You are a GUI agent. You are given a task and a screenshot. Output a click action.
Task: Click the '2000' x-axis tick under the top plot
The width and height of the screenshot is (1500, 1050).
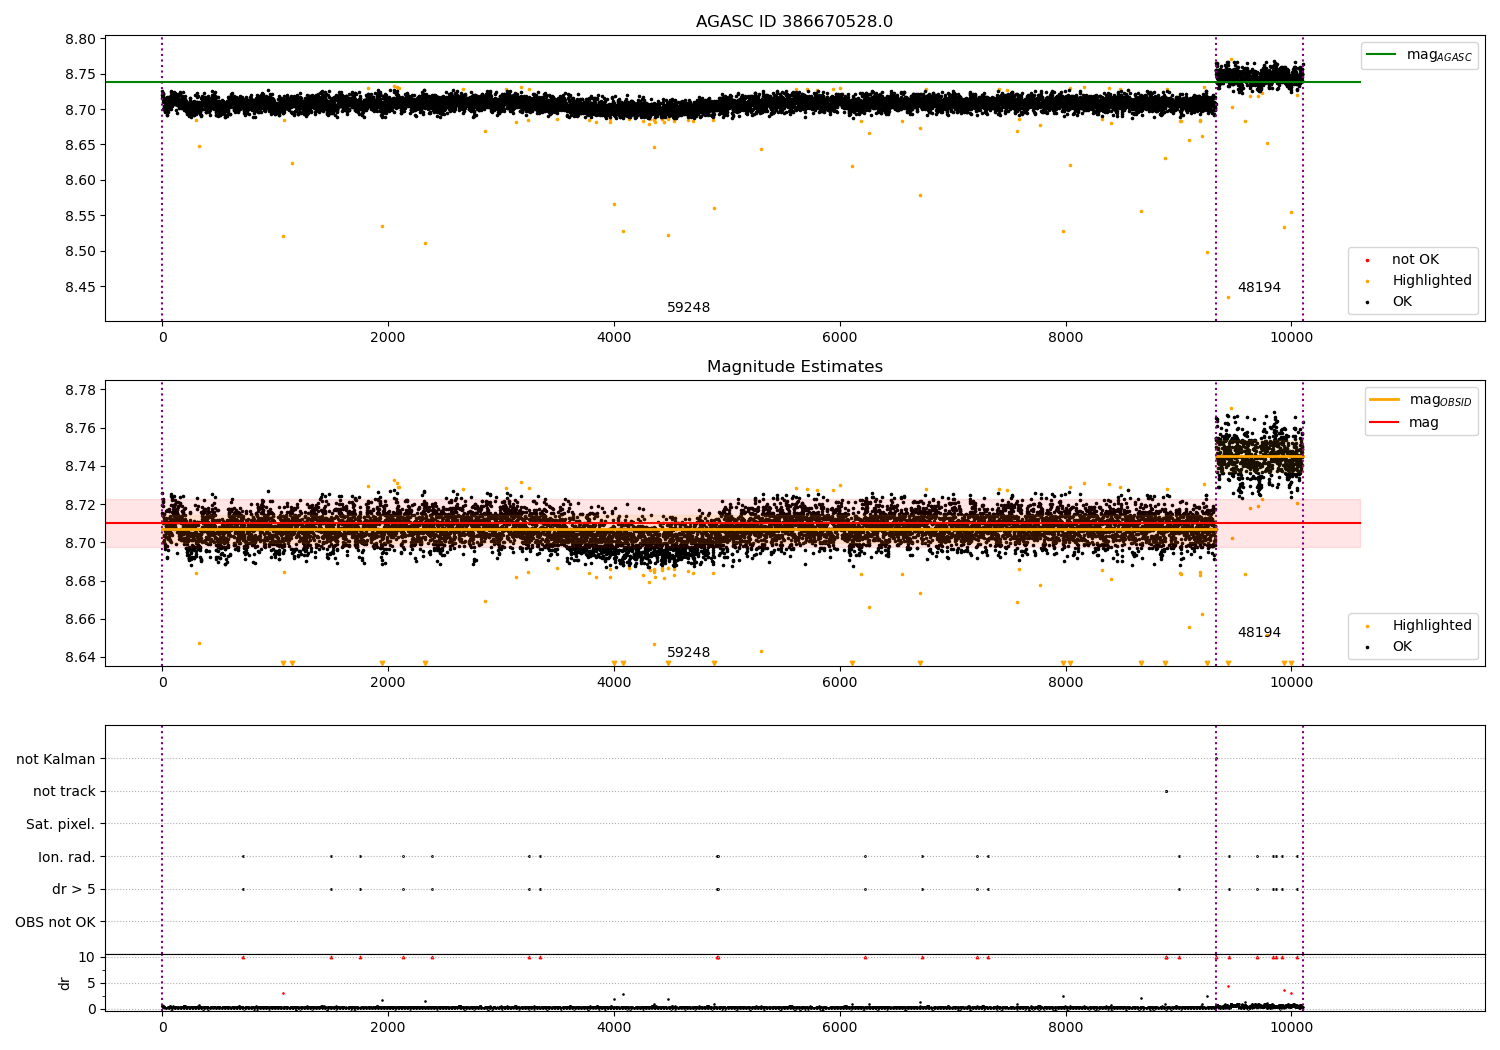(388, 338)
